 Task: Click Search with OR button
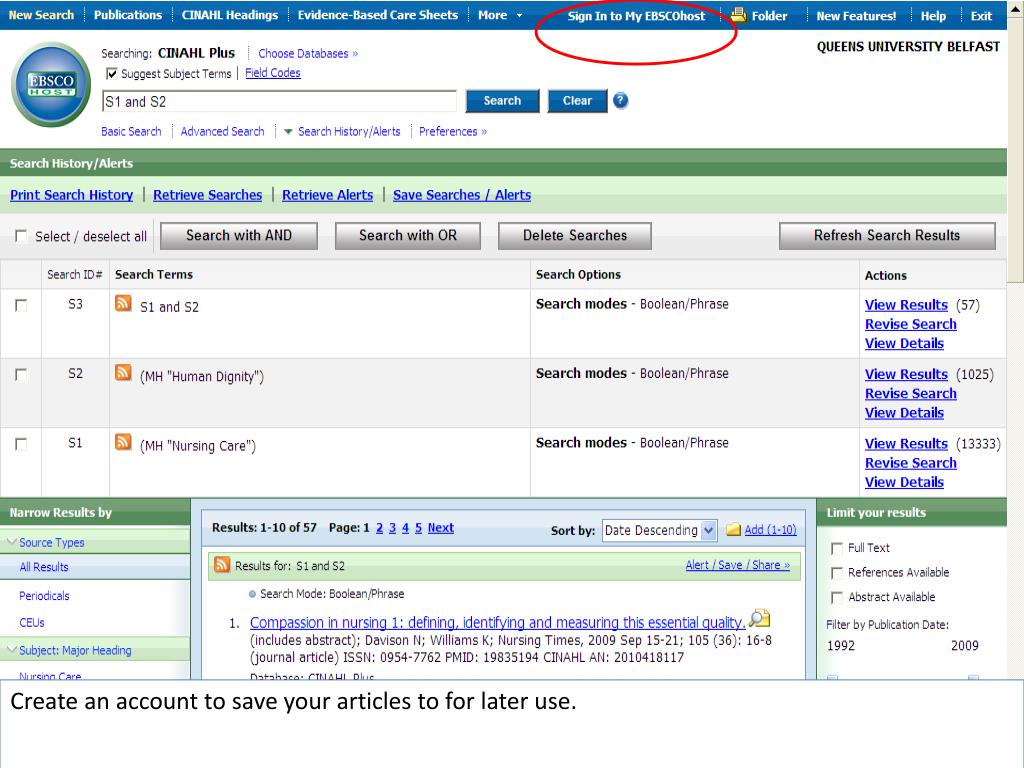point(408,236)
